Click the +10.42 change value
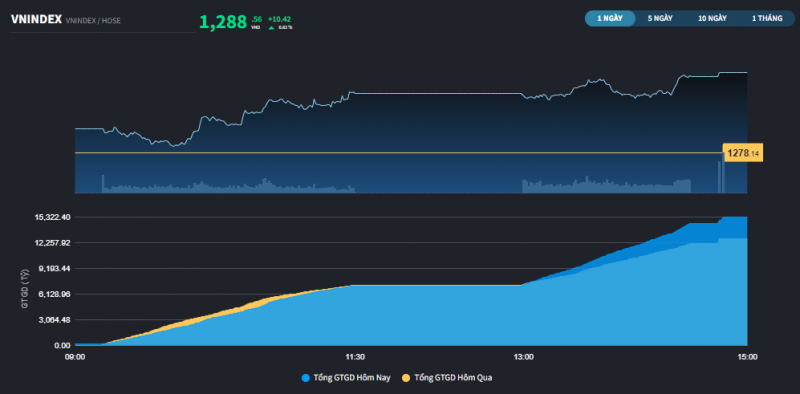Image resolution: width=800 pixels, height=394 pixels. point(280,19)
